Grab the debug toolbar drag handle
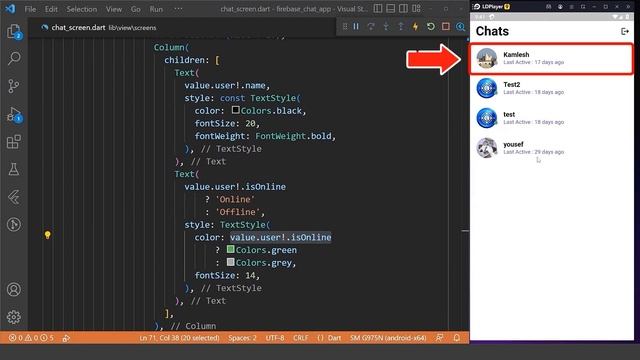640x360 pixels. [x=345, y=27]
